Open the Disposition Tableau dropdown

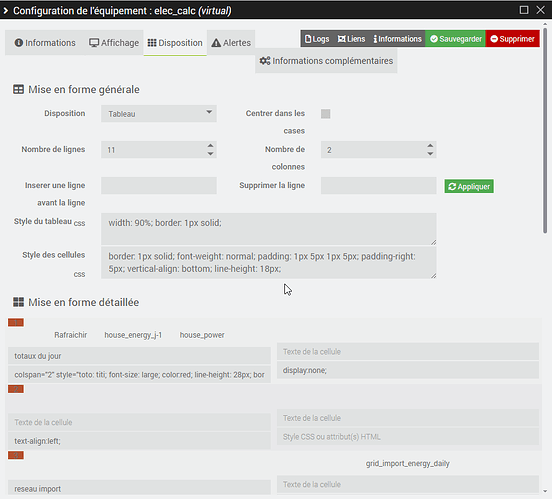pos(159,114)
